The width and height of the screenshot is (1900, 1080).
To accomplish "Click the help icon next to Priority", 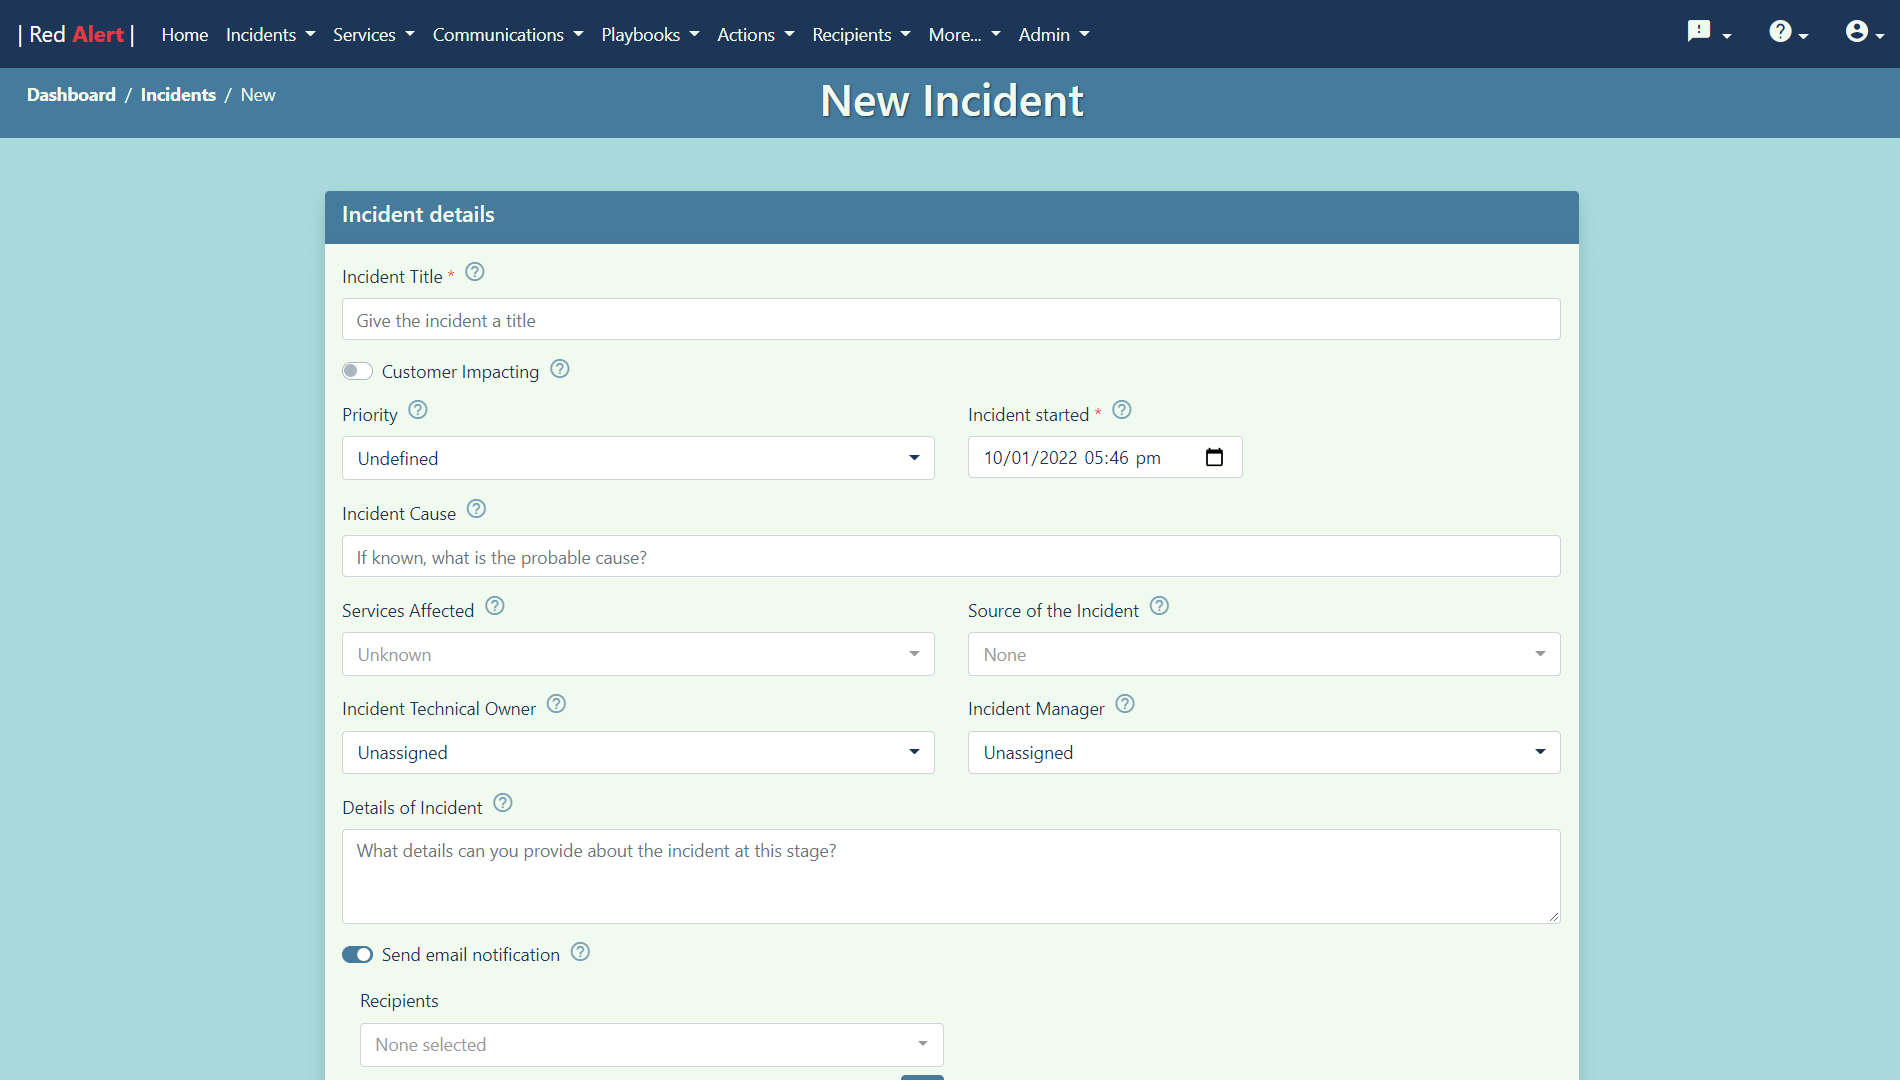I will (x=417, y=410).
